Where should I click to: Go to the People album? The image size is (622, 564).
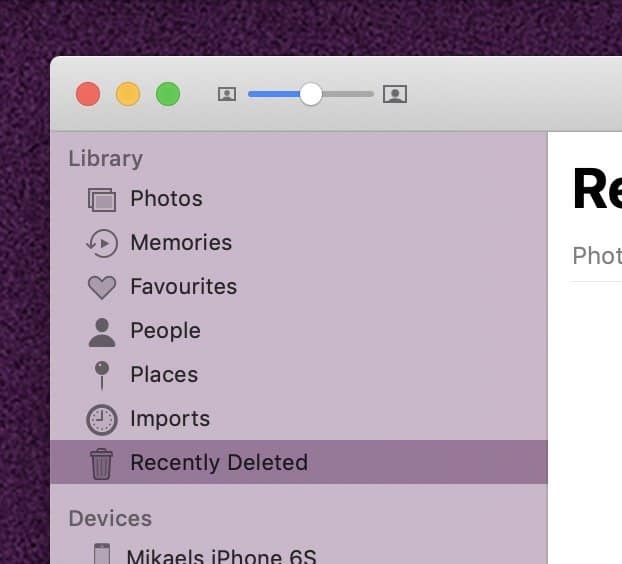pyautogui.click(x=299, y=331)
